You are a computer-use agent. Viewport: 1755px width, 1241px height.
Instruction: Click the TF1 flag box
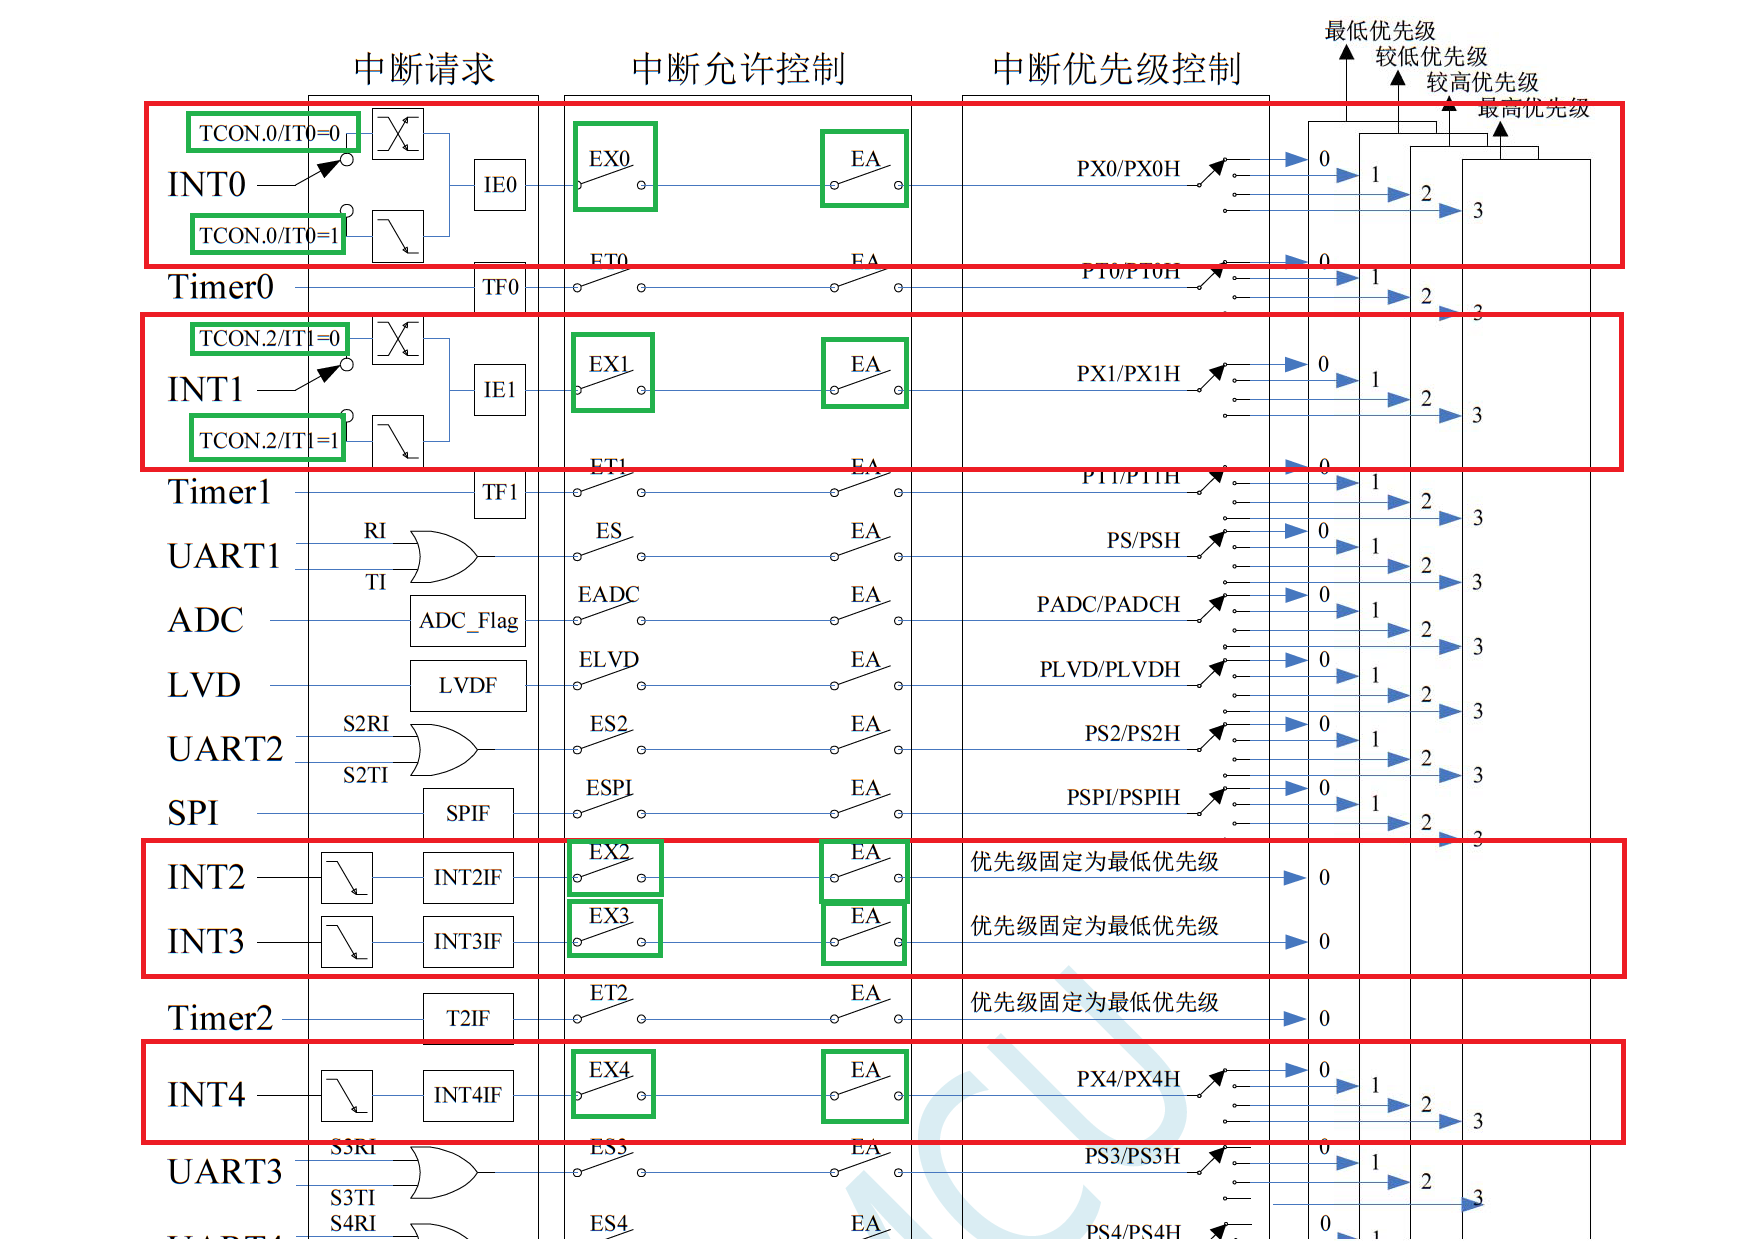(500, 492)
